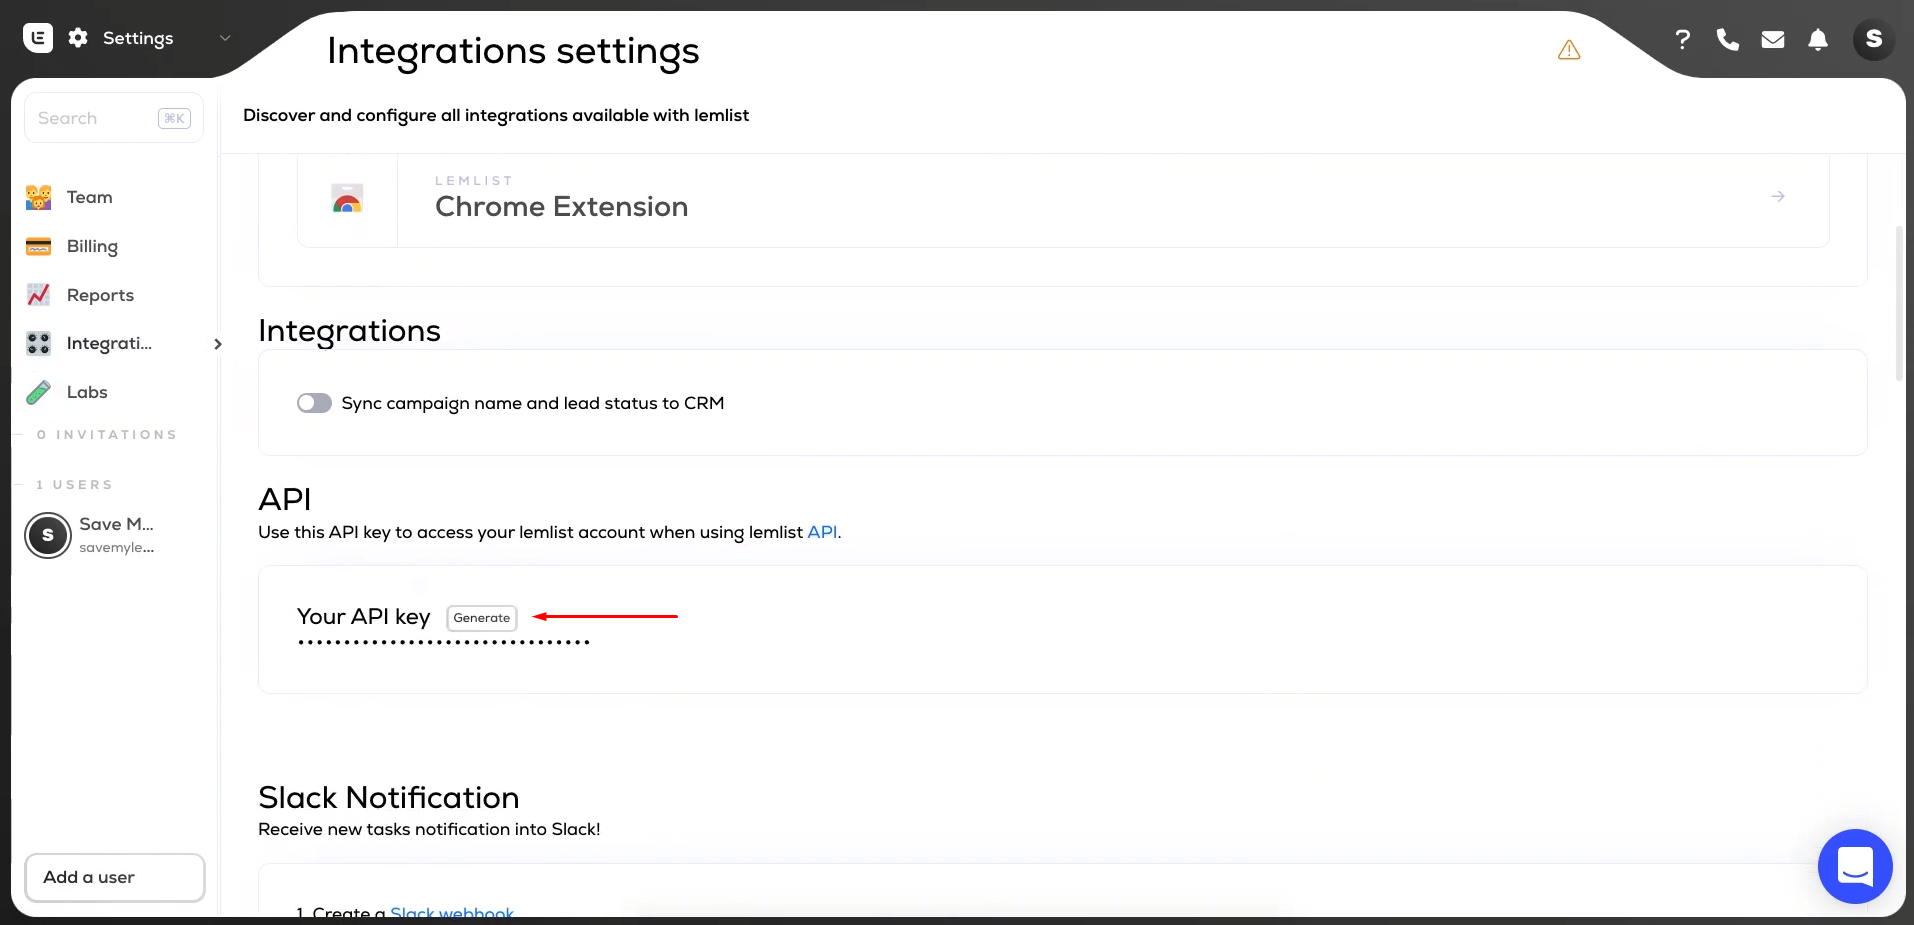
Task: Click the phone call icon
Action: click(x=1727, y=39)
